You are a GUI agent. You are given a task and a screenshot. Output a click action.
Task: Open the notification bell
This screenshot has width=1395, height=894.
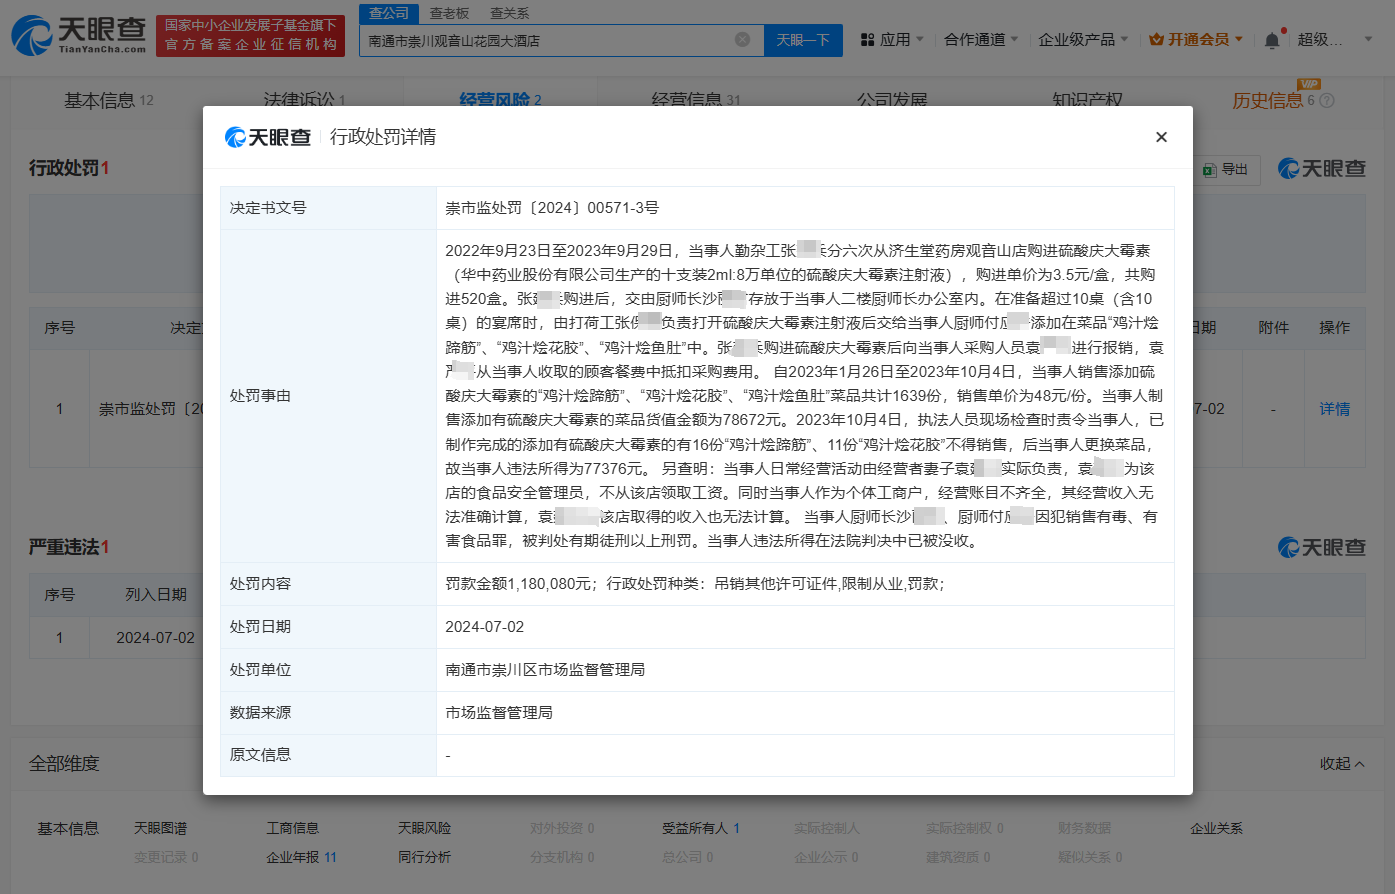click(x=1271, y=40)
